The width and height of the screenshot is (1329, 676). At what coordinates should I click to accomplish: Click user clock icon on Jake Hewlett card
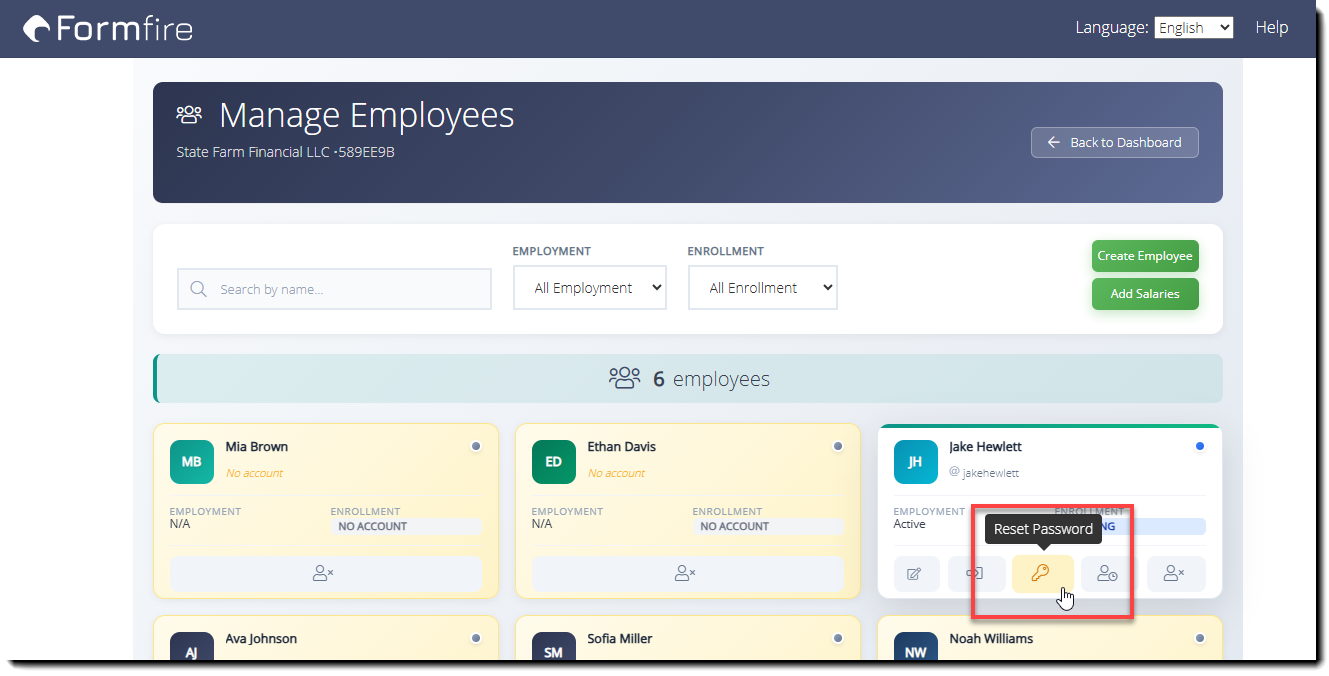1107,574
